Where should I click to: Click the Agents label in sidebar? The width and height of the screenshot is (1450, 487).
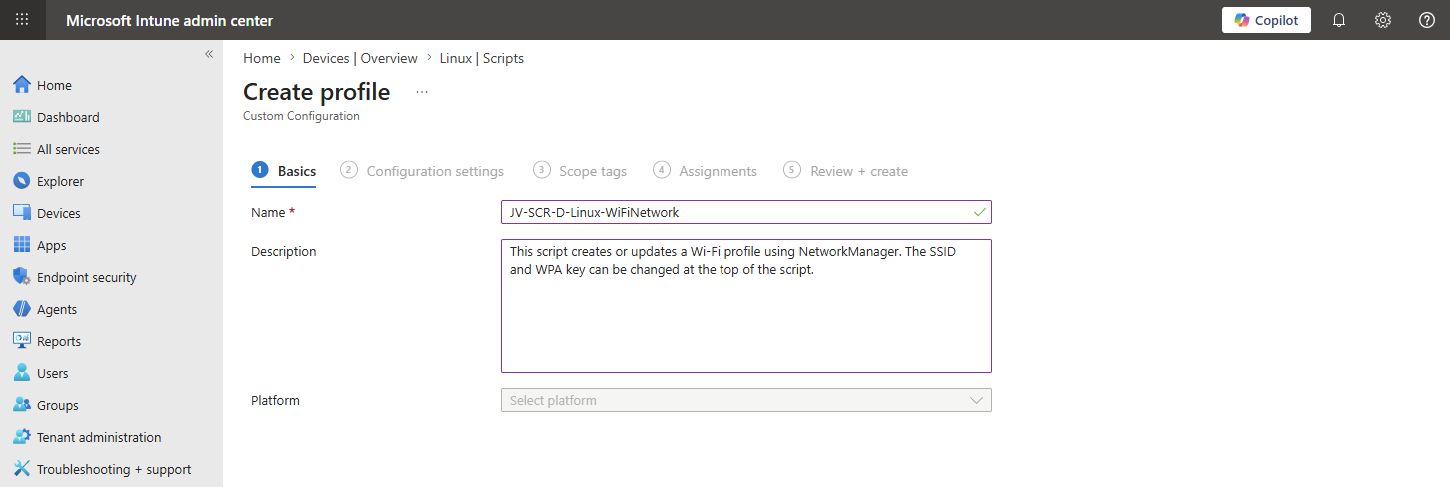pos(57,309)
